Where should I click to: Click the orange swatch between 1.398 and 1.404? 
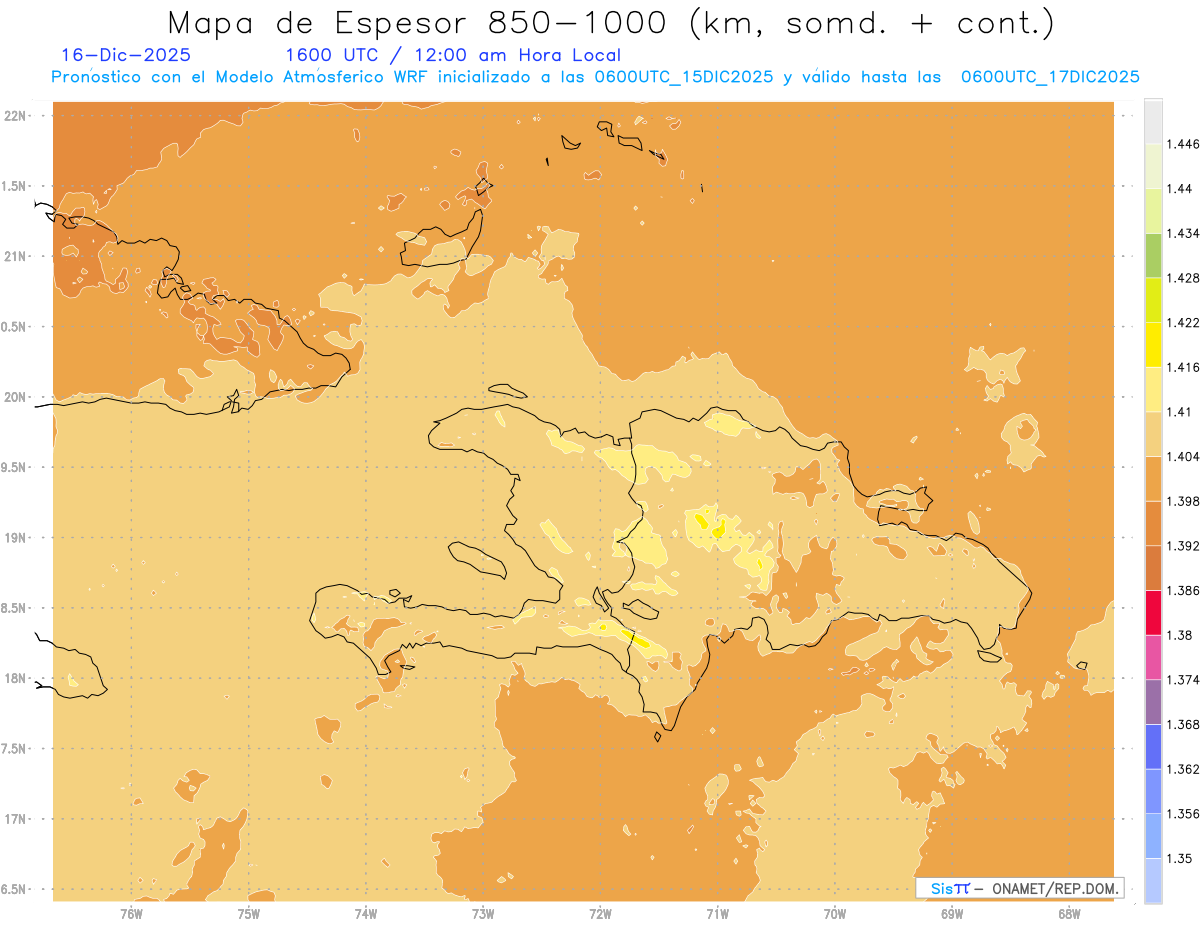point(1153,478)
